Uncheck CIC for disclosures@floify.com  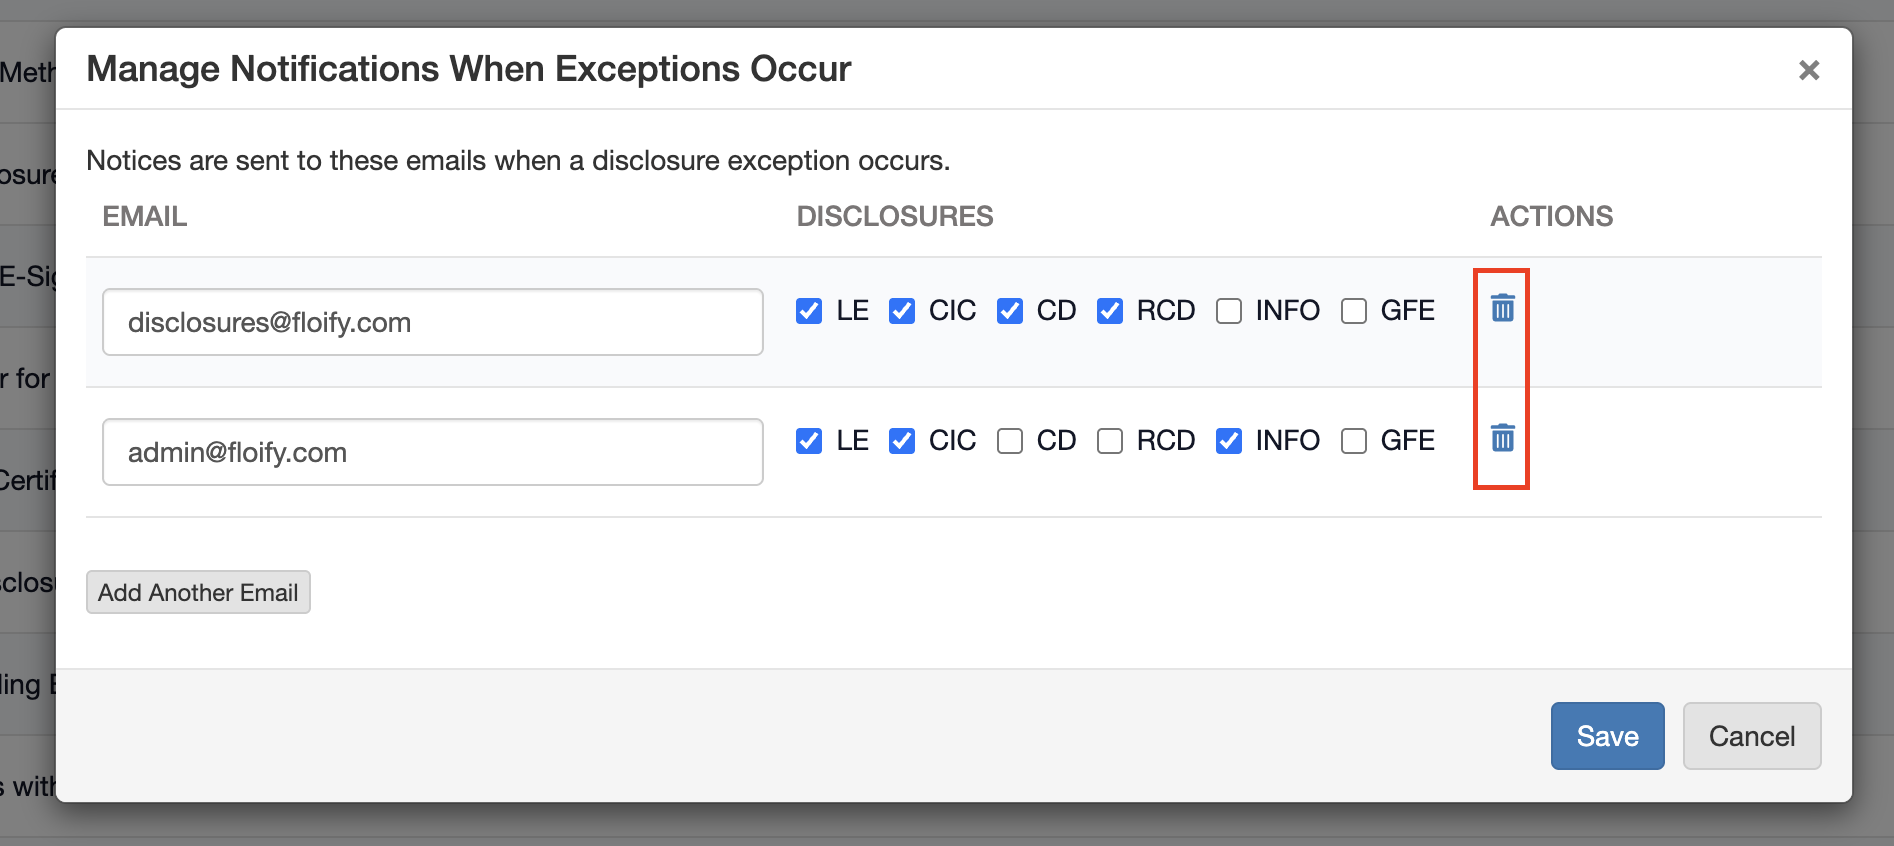[902, 311]
